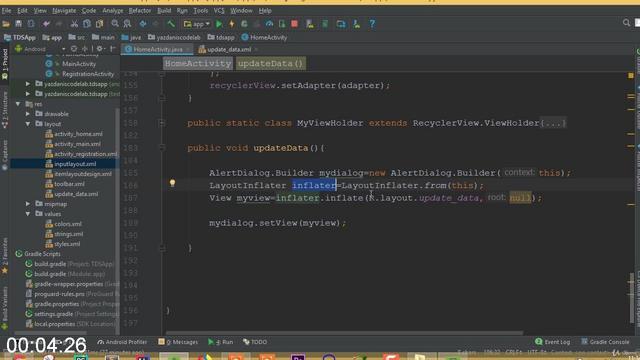Click the updateData() code breadcrumb
Image resolution: width=640 pixels, height=360 pixels.
tap(271, 63)
